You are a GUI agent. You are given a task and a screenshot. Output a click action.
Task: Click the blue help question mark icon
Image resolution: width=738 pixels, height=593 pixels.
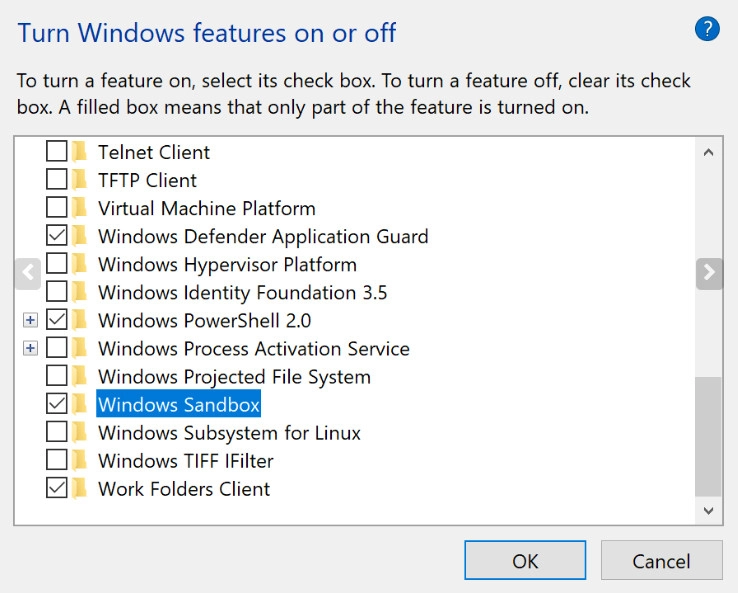pyautogui.click(x=707, y=30)
